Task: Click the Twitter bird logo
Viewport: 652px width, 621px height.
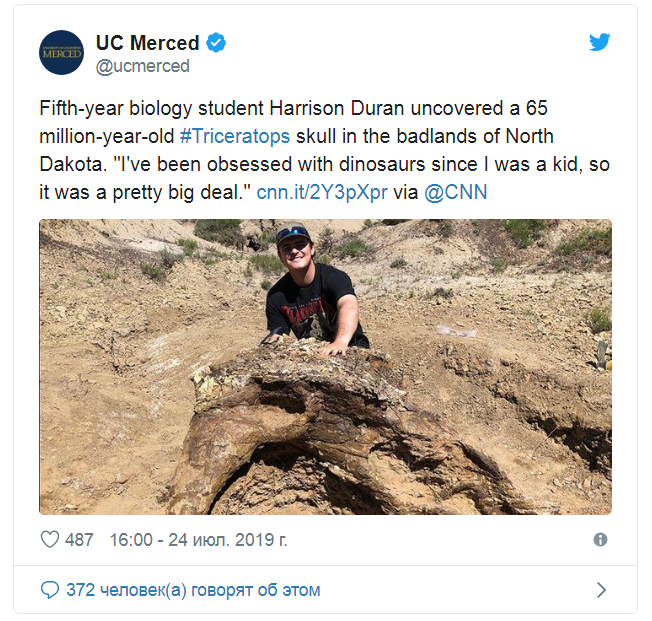Action: coord(599,42)
